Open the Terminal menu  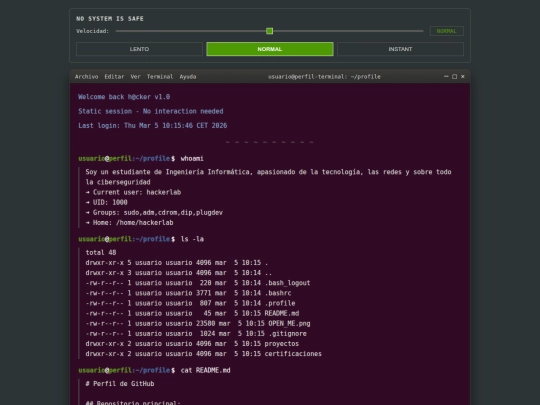click(160, 76)
